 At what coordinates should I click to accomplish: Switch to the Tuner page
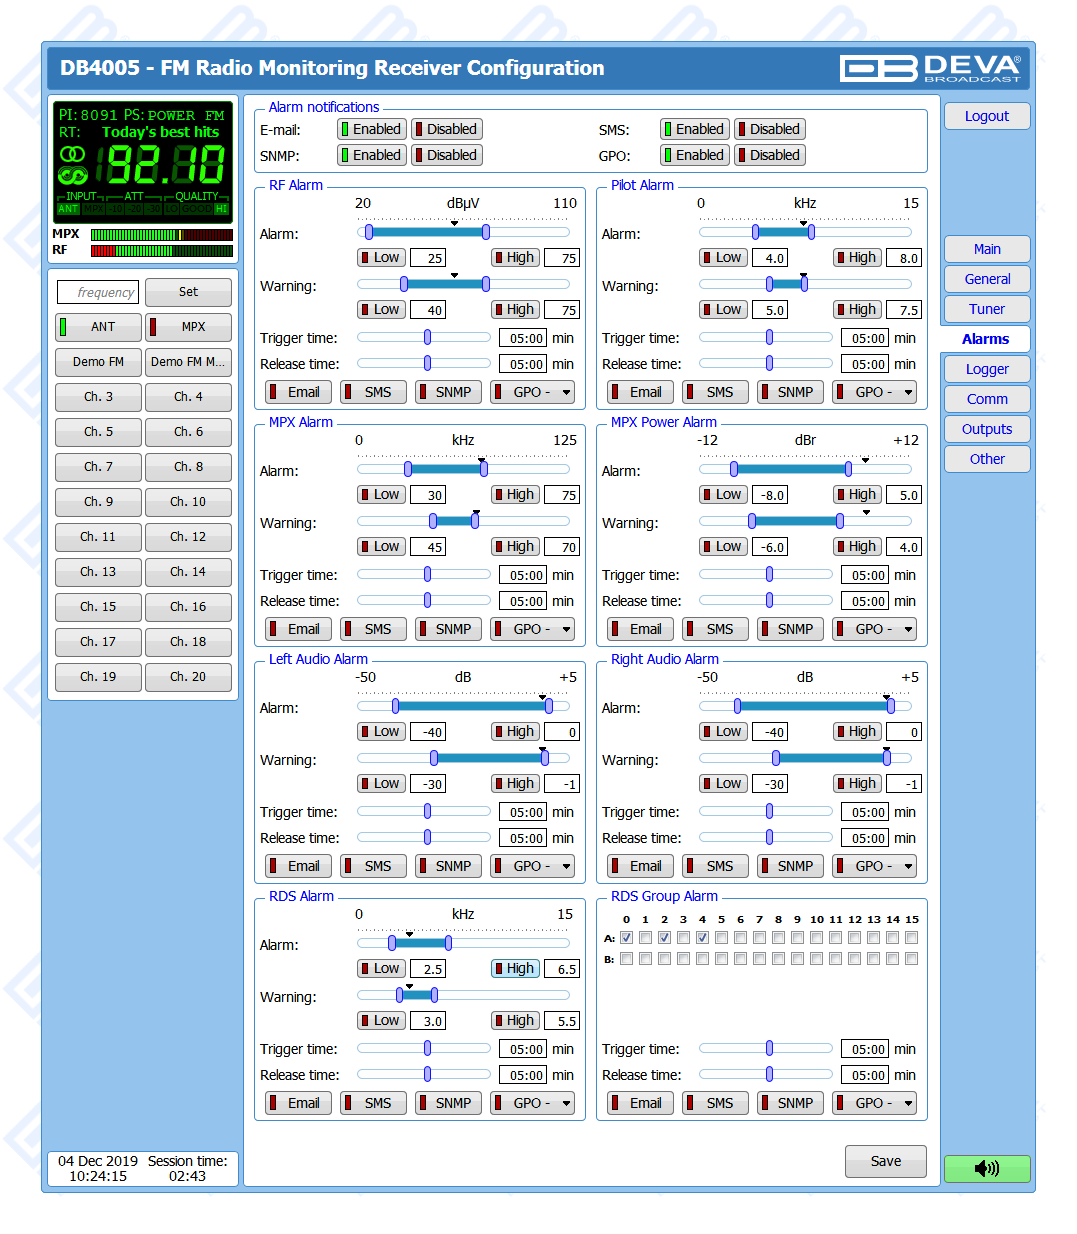pos(986,309)
